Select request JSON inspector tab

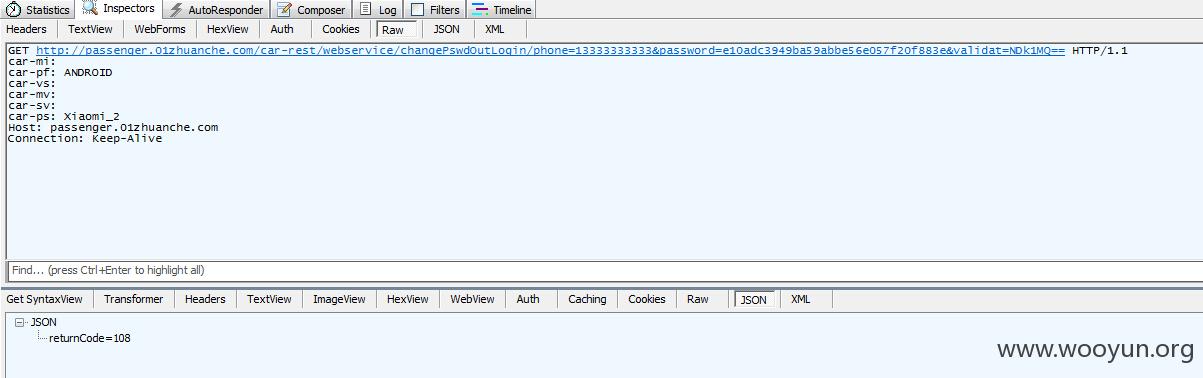(x=447, y=30)
